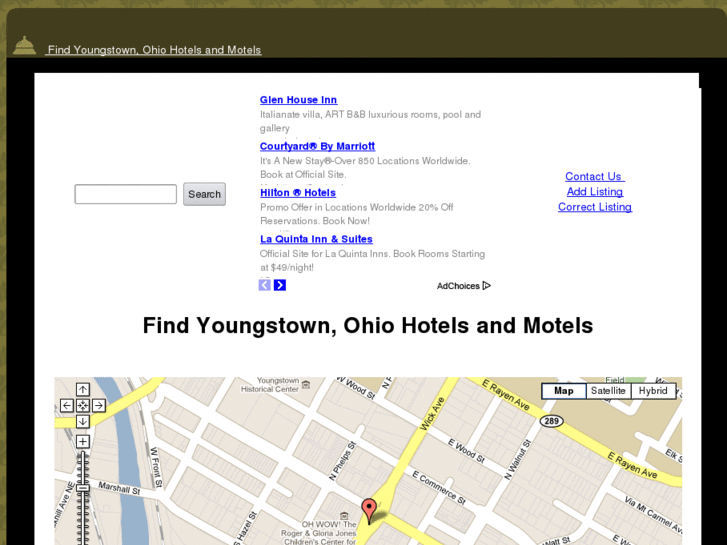Recenter map with the center pan icon

click(x=83, y=405)
